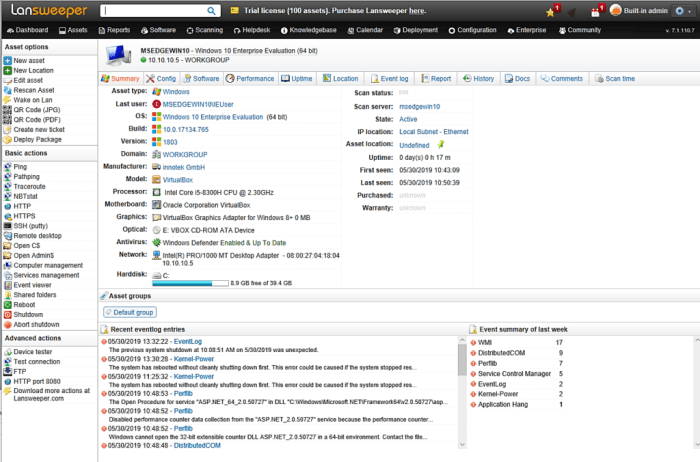
Task: Click the WORKGROUP domain link
Action: point(185,154)
